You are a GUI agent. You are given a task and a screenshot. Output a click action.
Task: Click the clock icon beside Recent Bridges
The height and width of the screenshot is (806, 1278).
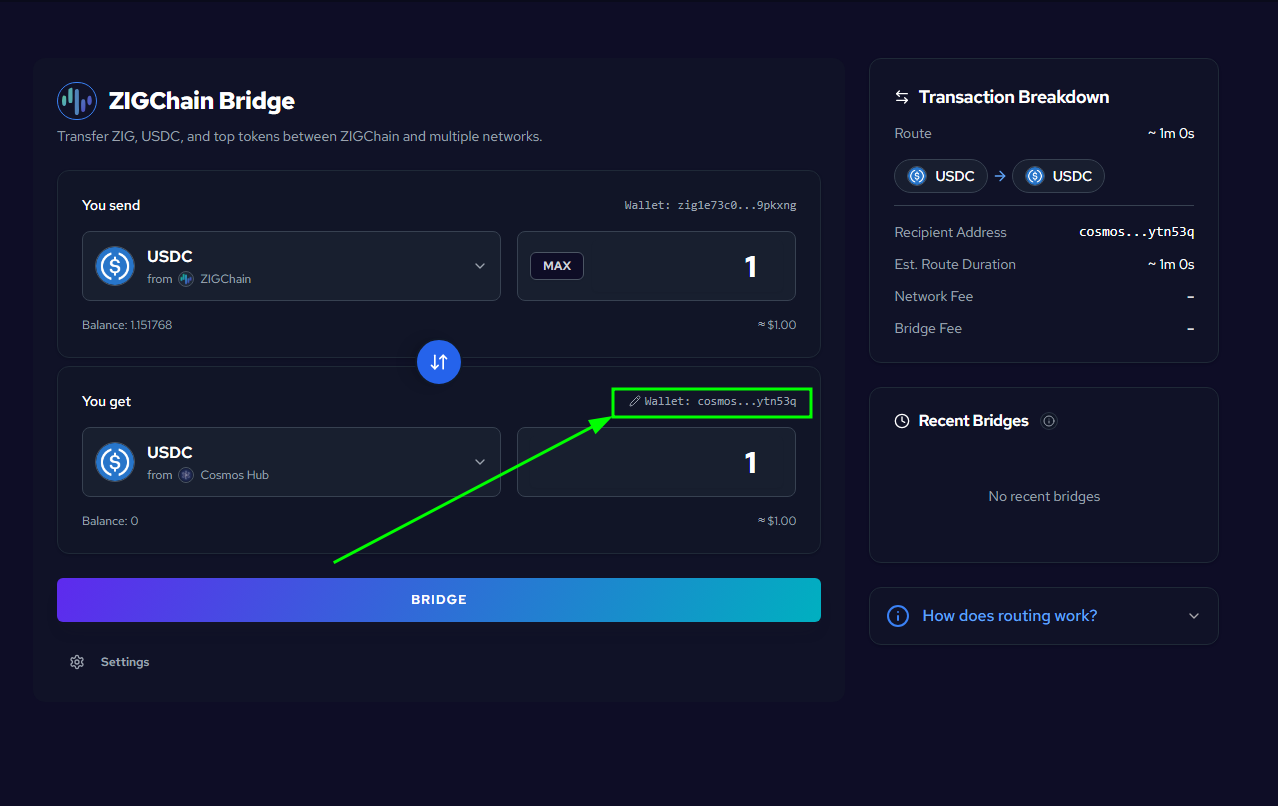[901, 420]
